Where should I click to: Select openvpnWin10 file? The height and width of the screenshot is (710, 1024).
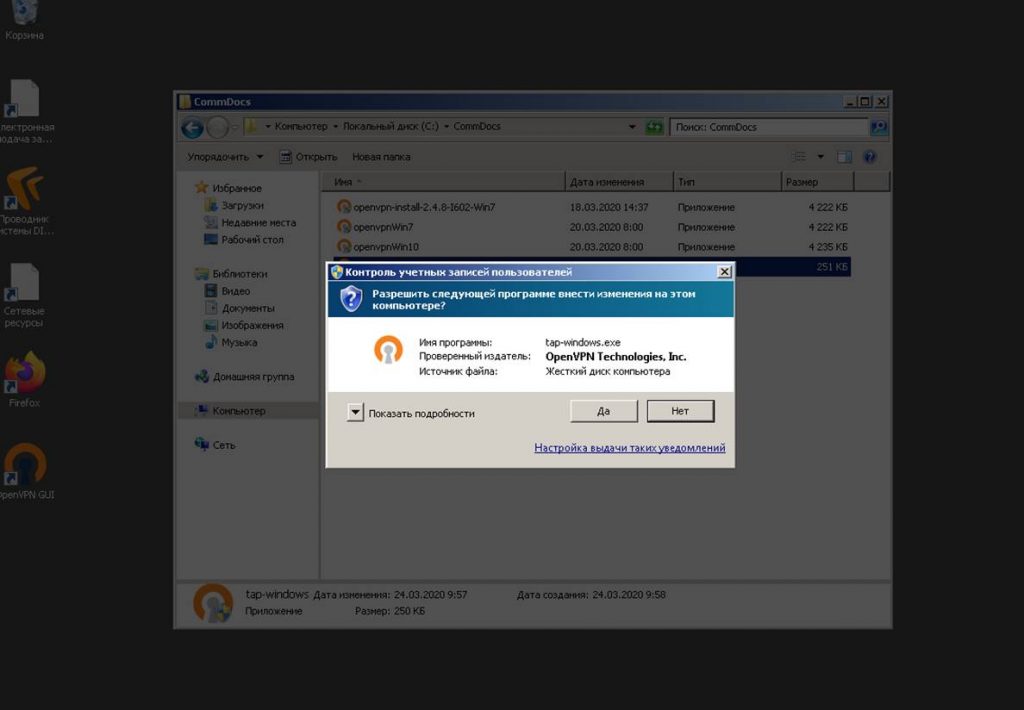[x=592, y=247]
